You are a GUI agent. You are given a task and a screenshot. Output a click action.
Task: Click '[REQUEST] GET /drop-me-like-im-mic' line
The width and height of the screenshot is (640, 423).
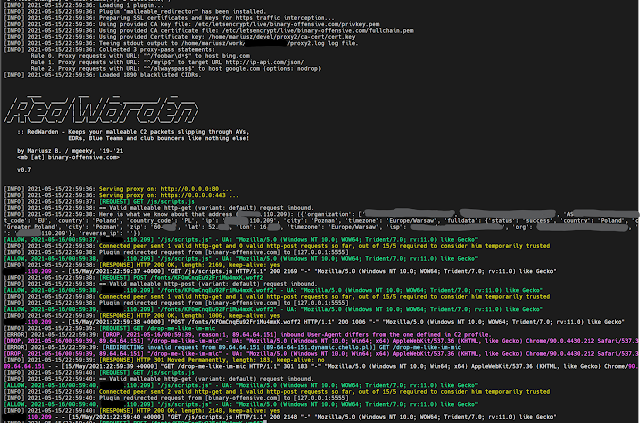coord(109,329)
